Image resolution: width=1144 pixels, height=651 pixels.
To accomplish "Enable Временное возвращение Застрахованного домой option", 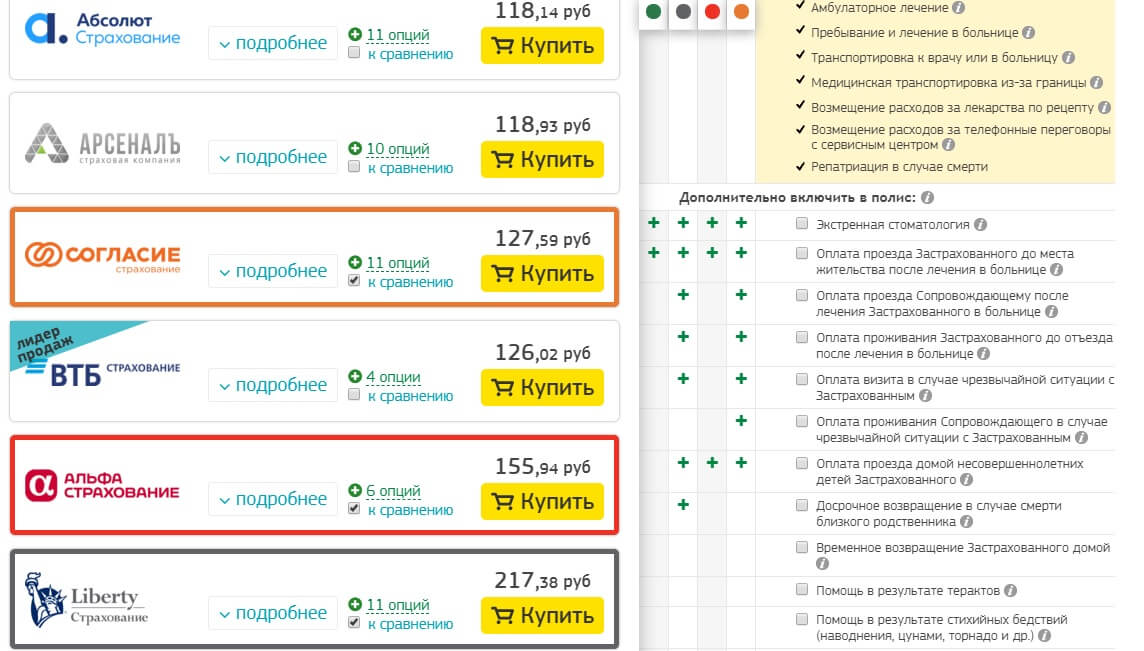I will (x=802, y=547).
